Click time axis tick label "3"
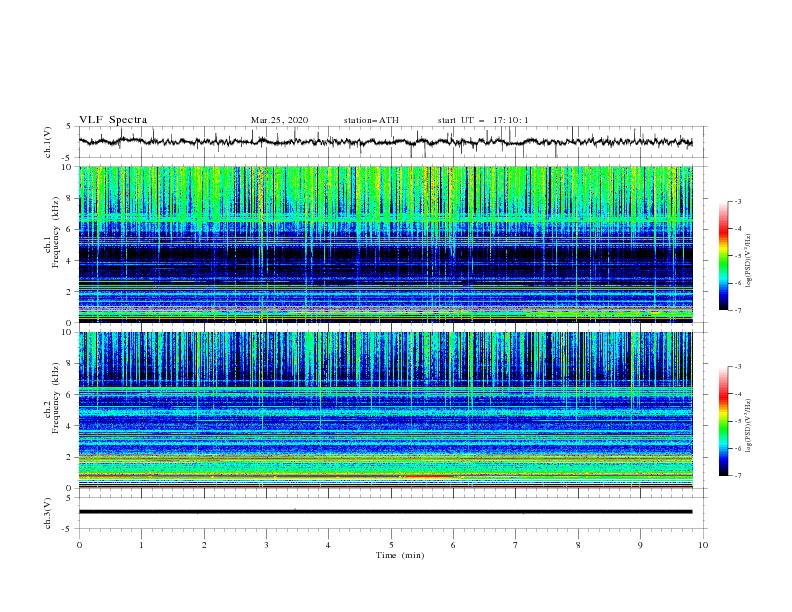 pos(266,545)
